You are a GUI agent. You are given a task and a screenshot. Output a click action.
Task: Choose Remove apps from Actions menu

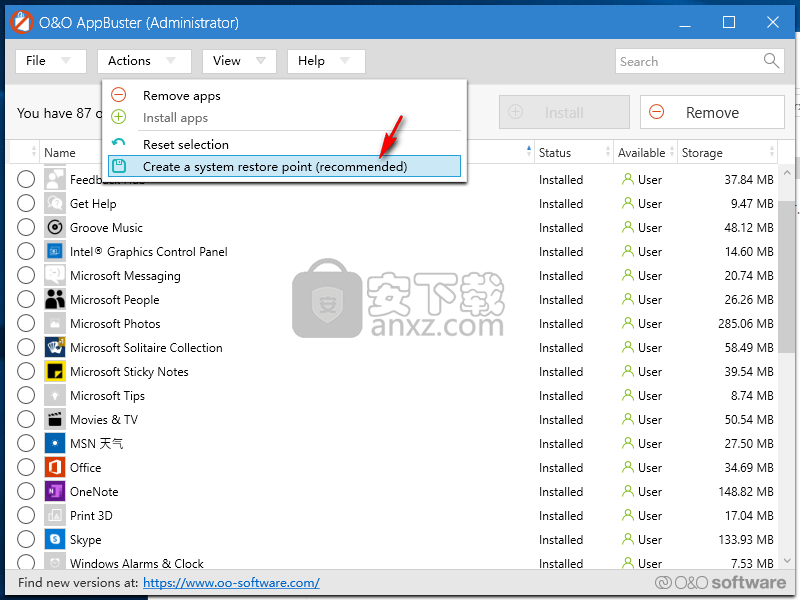(x=284, y=95)
